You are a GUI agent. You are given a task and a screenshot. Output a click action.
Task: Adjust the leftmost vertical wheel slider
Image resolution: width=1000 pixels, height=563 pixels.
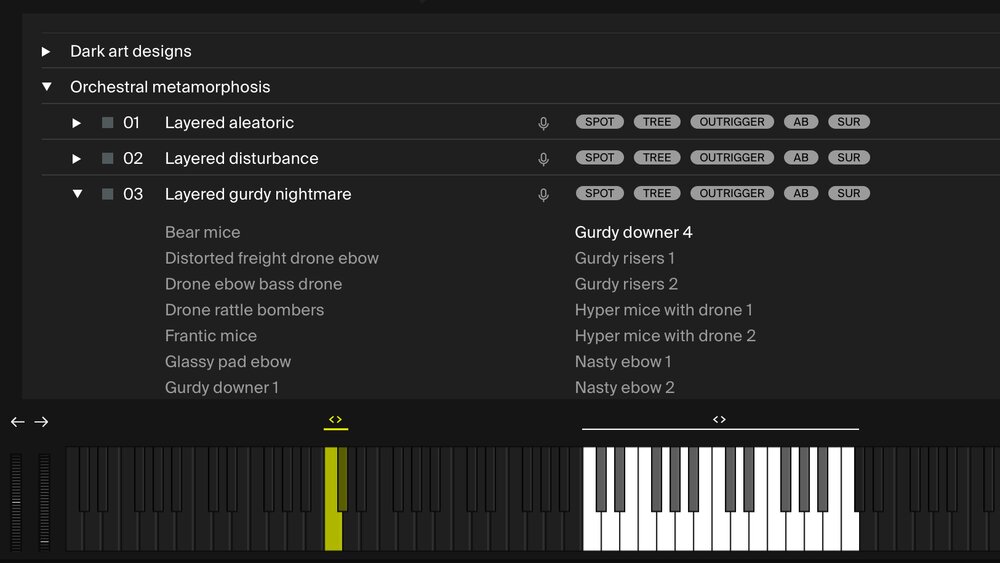pos(16,500)
